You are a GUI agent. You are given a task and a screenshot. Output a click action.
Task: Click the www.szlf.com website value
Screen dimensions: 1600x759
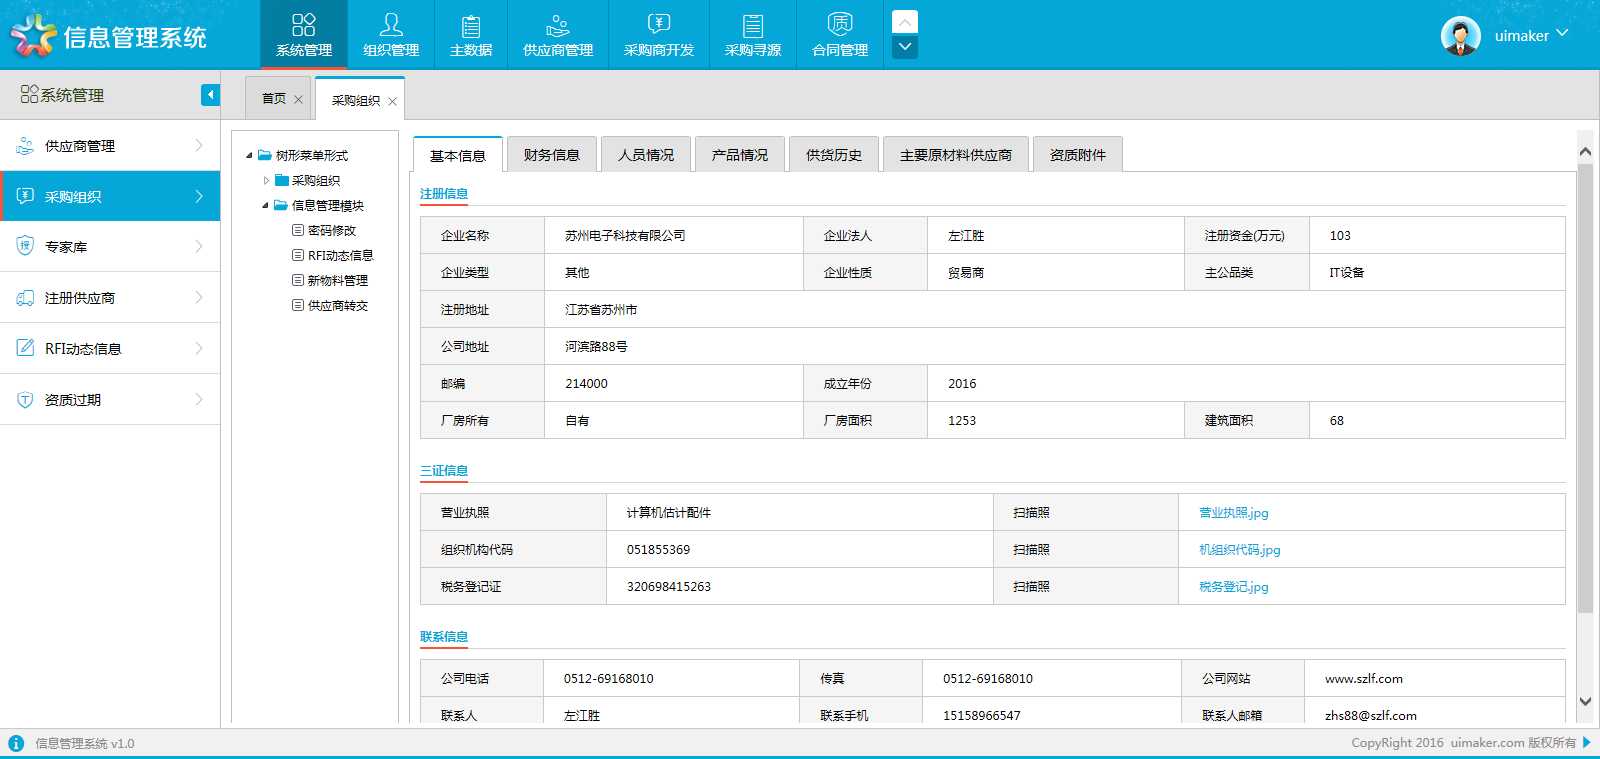[1364, 679]
